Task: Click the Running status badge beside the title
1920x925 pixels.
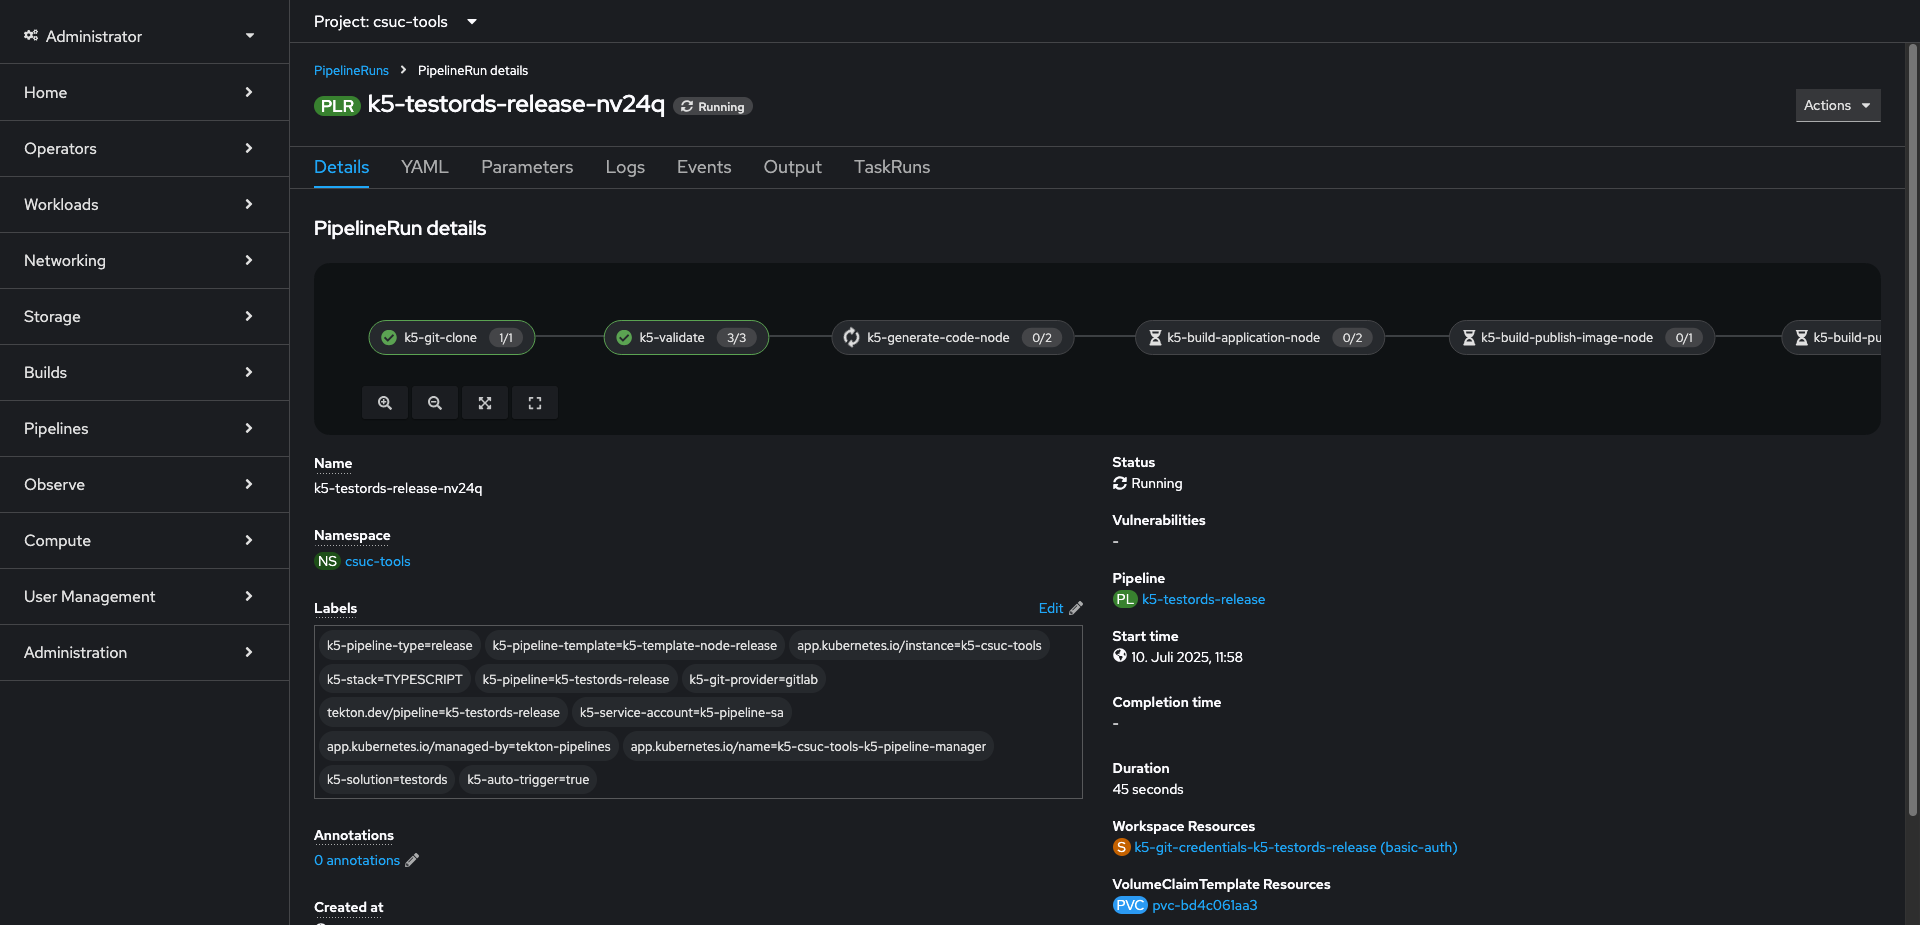Action: click(x=712, y=106)
